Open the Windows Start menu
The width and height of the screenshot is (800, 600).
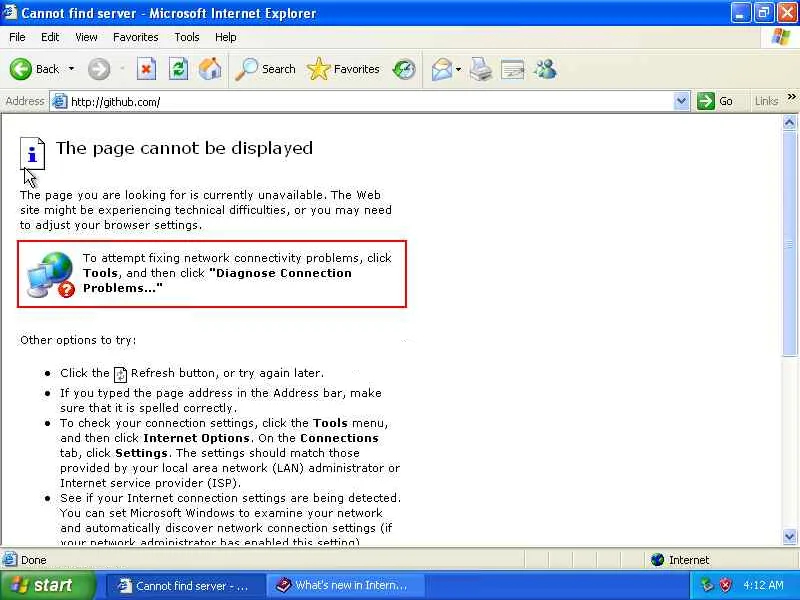click(x=47, y=585)
